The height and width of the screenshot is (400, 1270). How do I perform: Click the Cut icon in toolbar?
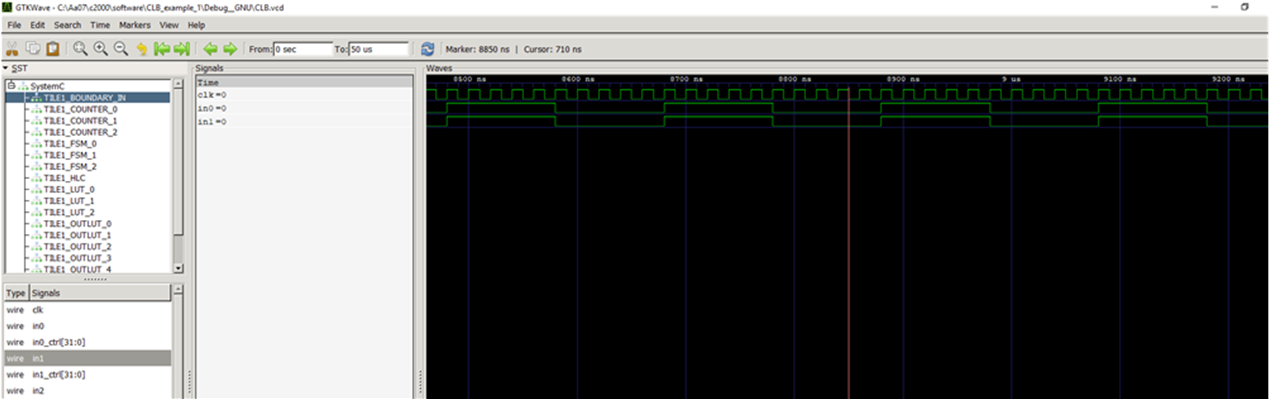pyautogui.click(x=12, y=48)
